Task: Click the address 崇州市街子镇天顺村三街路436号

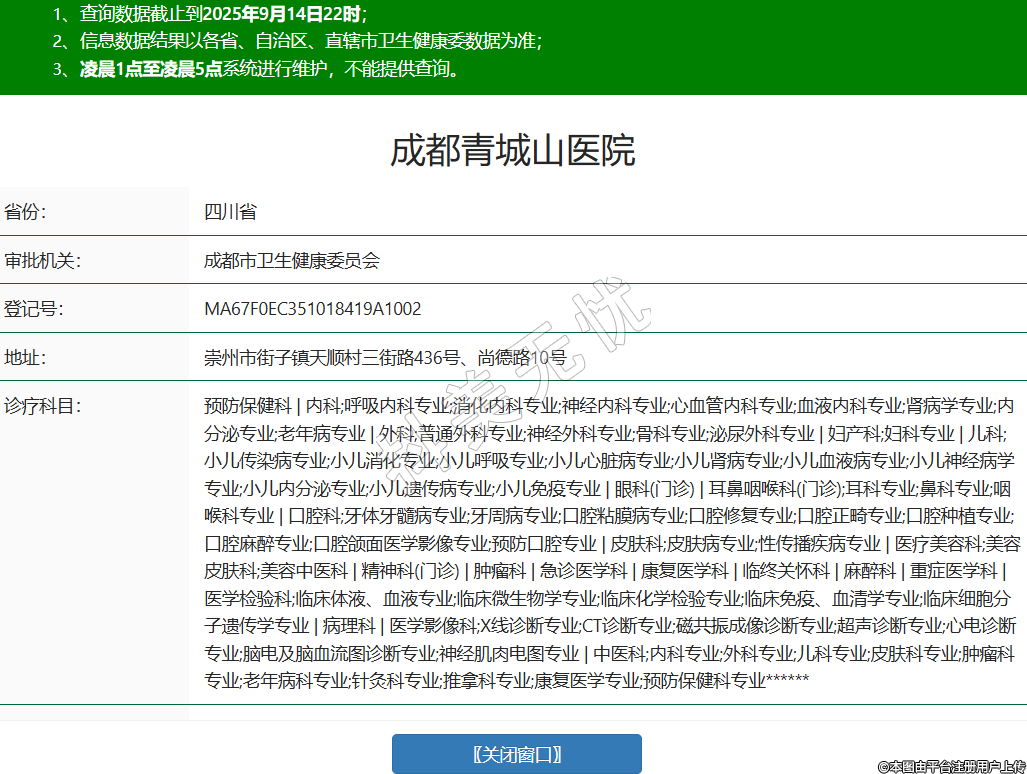Action: tap(332, 358)
